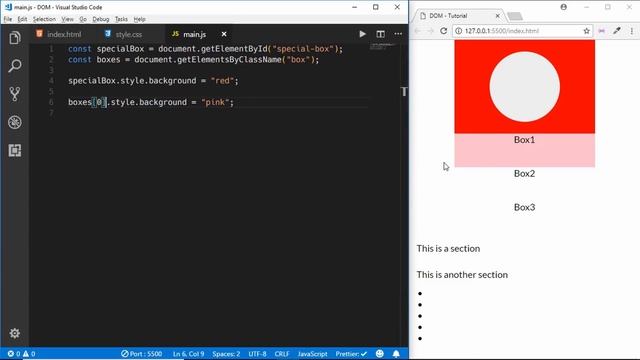Image resolution: width=640 pixels, height=360 pixels.
Task: Open the Search view in activity bar
Action: tap(15, 66)
